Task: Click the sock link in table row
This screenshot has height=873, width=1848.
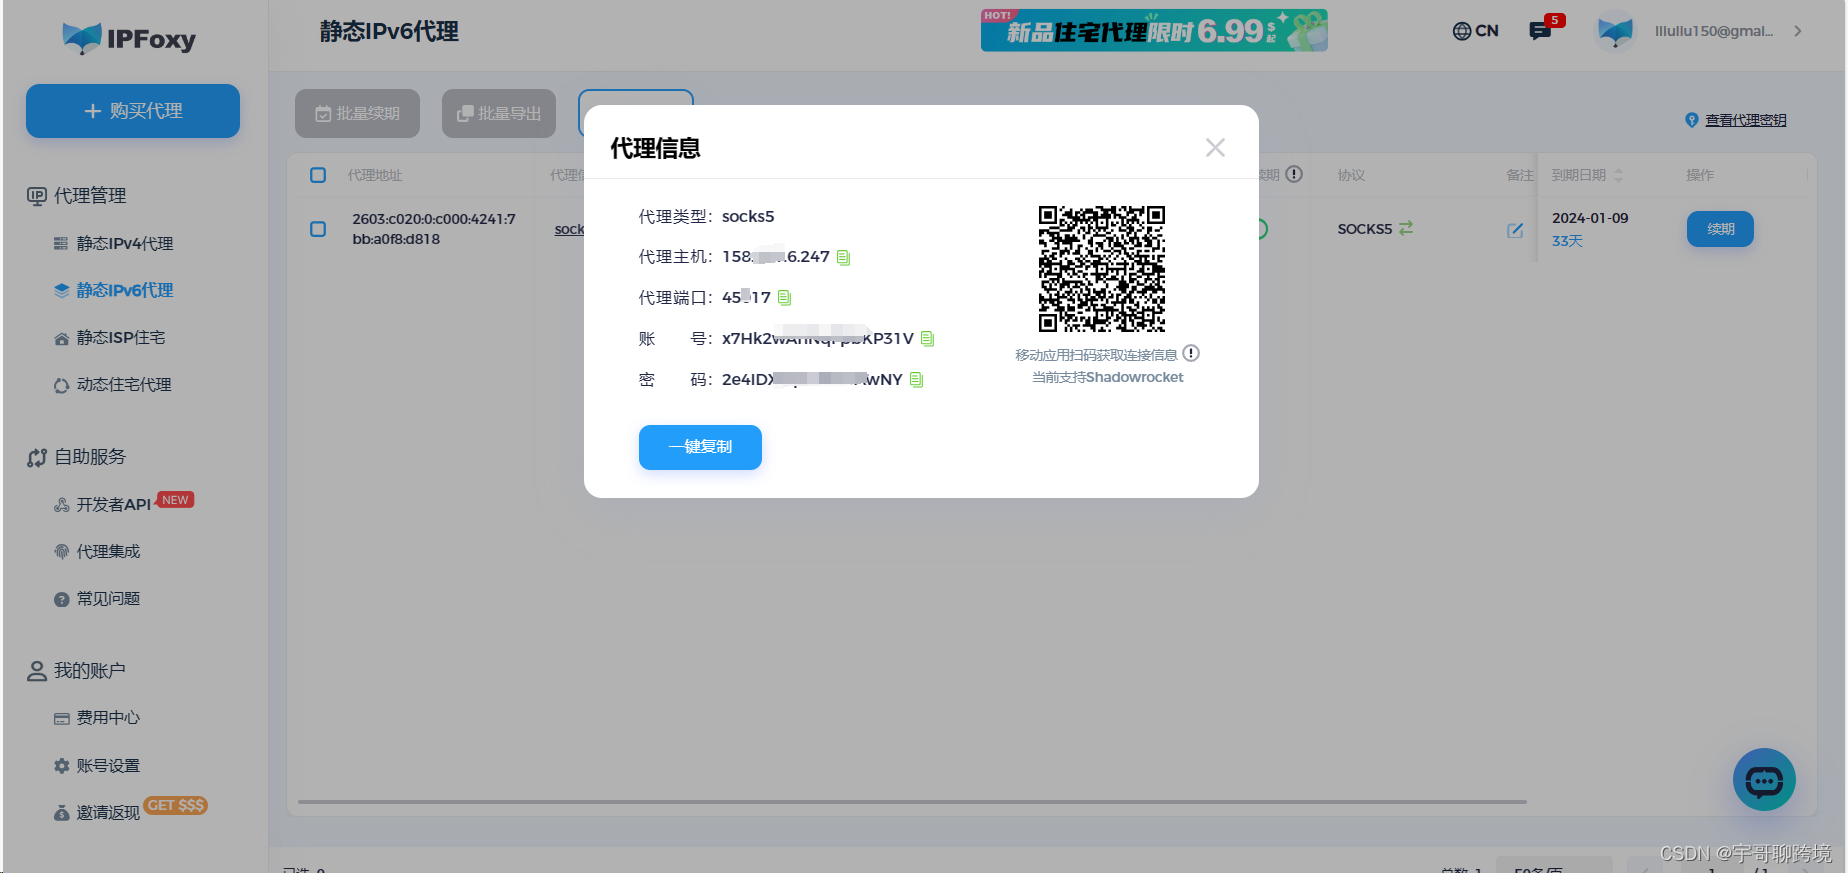Action: [x=569, y=229]
